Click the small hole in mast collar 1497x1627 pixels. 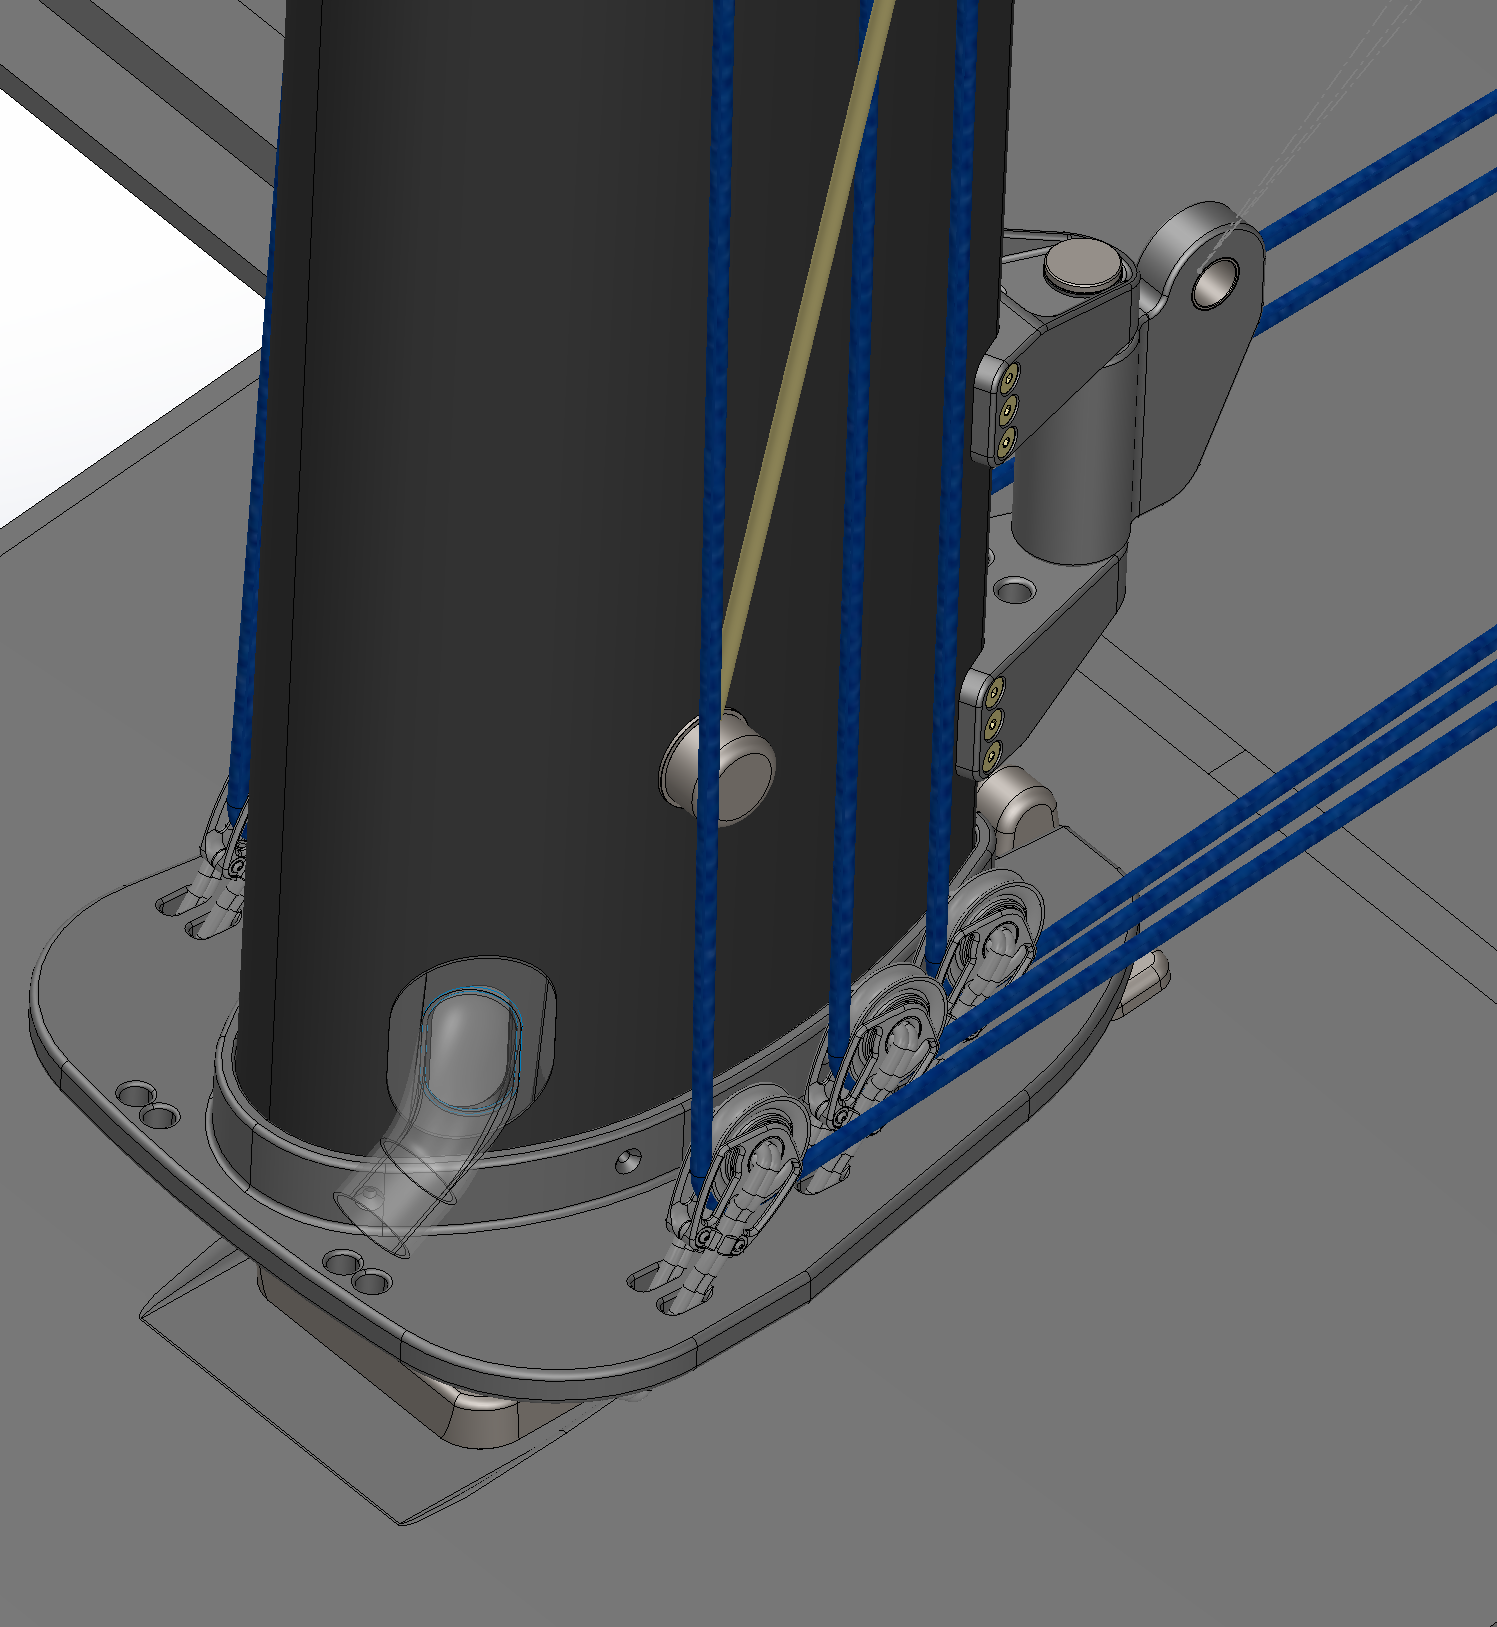tap(627, 1159)
